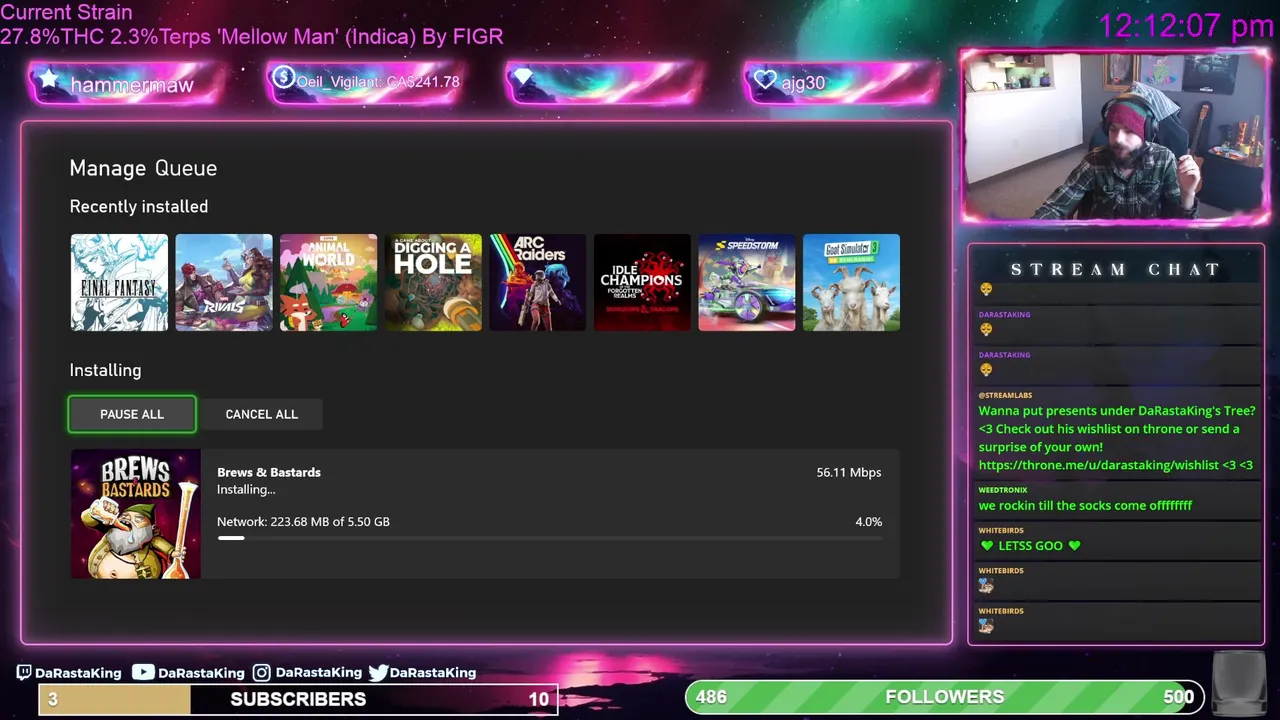Open the Goat Simulator 3 tile

tap(851, 282)
